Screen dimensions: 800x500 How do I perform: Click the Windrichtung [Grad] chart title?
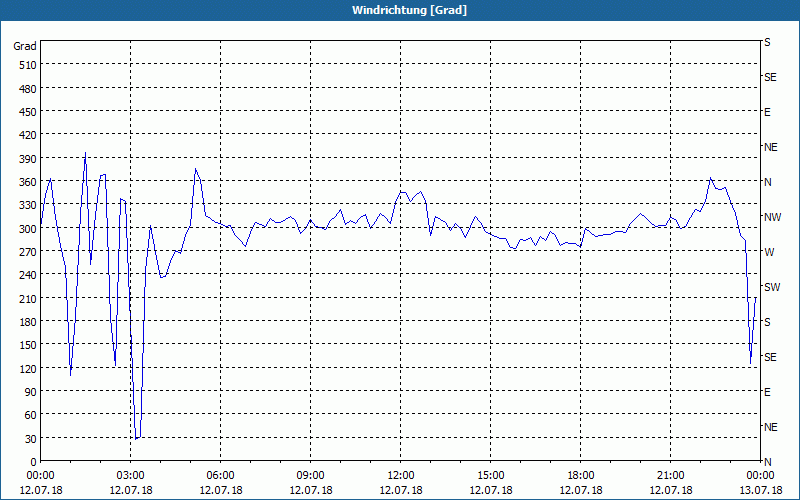tap(409, 10)
